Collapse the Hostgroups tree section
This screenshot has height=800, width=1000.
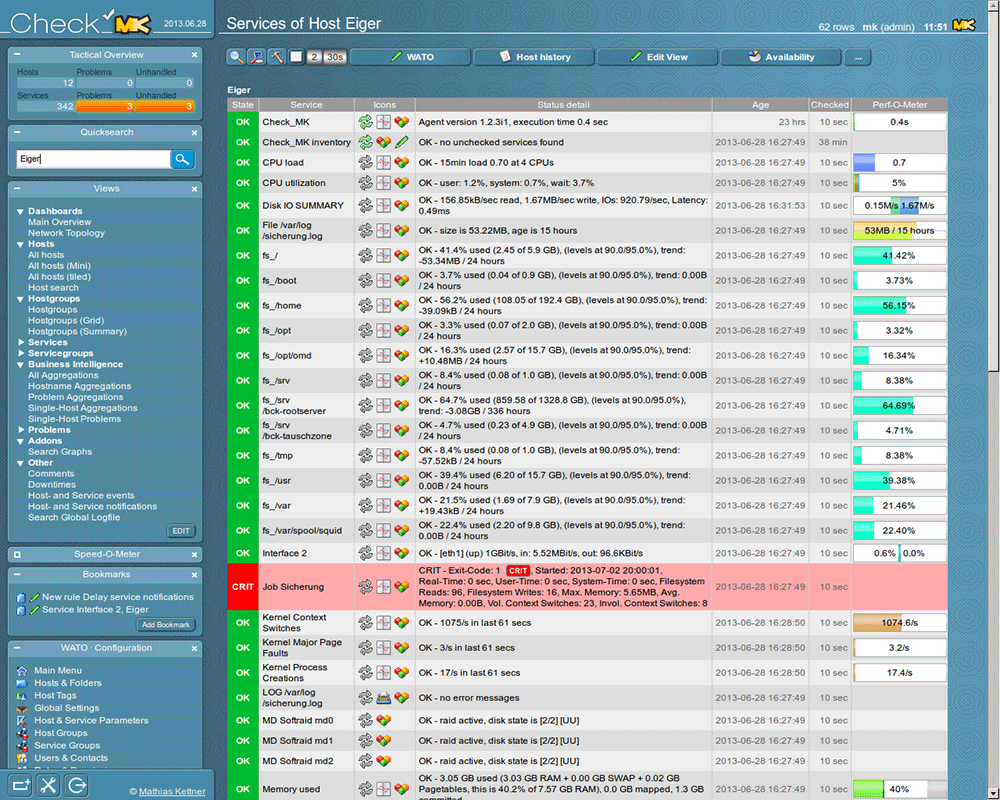20,299
